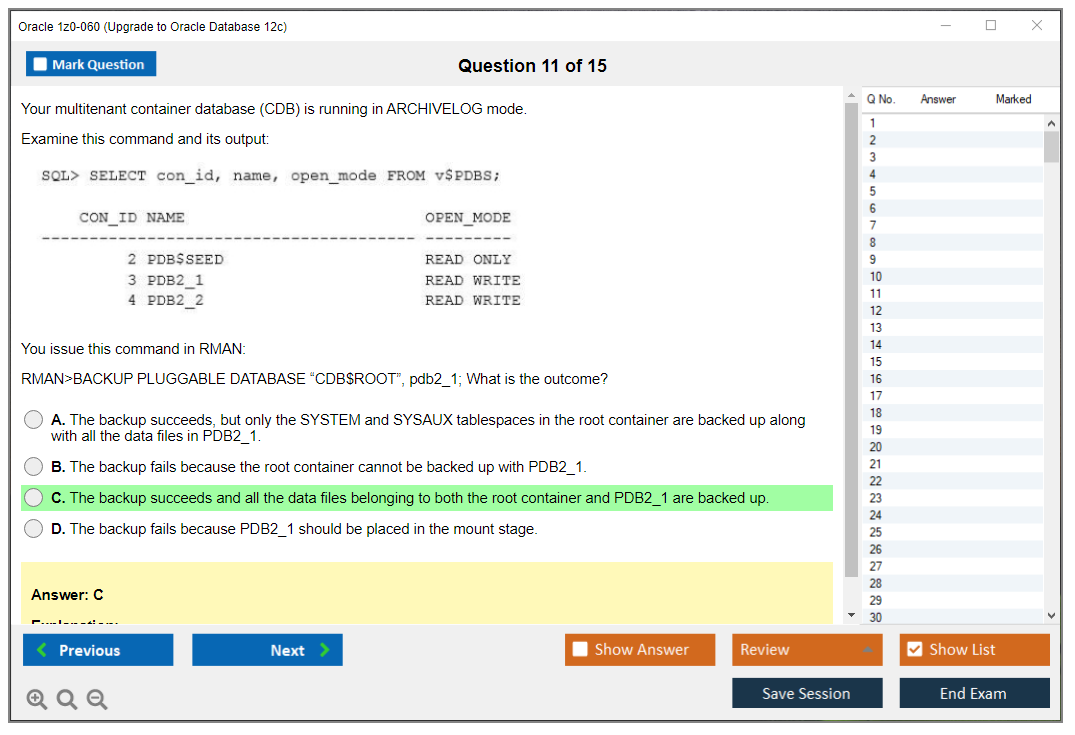This screenshot has width=1075, height=735.
Task: Zoom in using the magnifier-plus icon
Action: [x=36, y=699]
